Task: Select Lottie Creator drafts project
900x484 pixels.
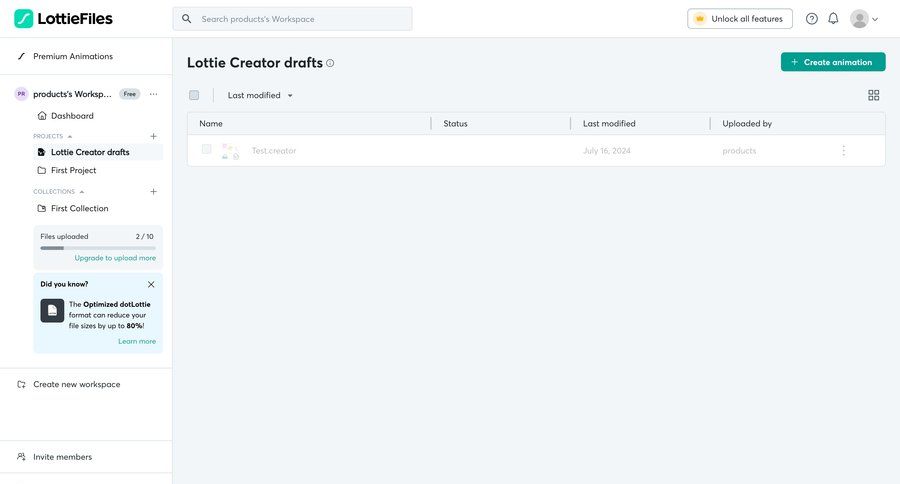Action: click(98, 152)
